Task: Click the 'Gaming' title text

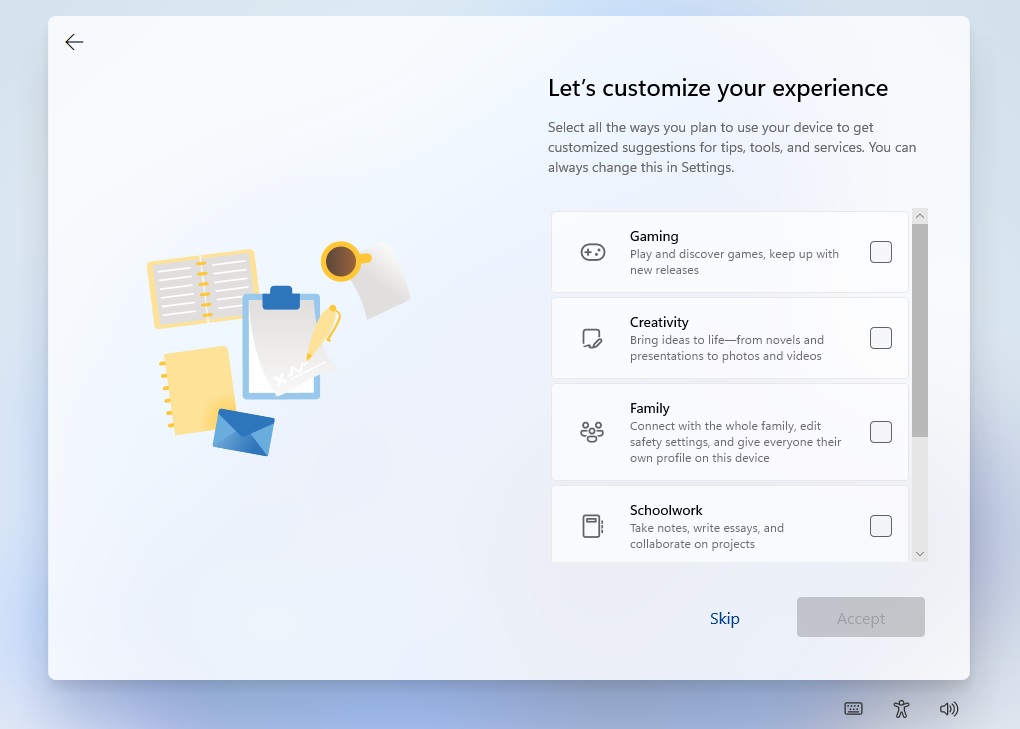Action: [x=654, y=236]
